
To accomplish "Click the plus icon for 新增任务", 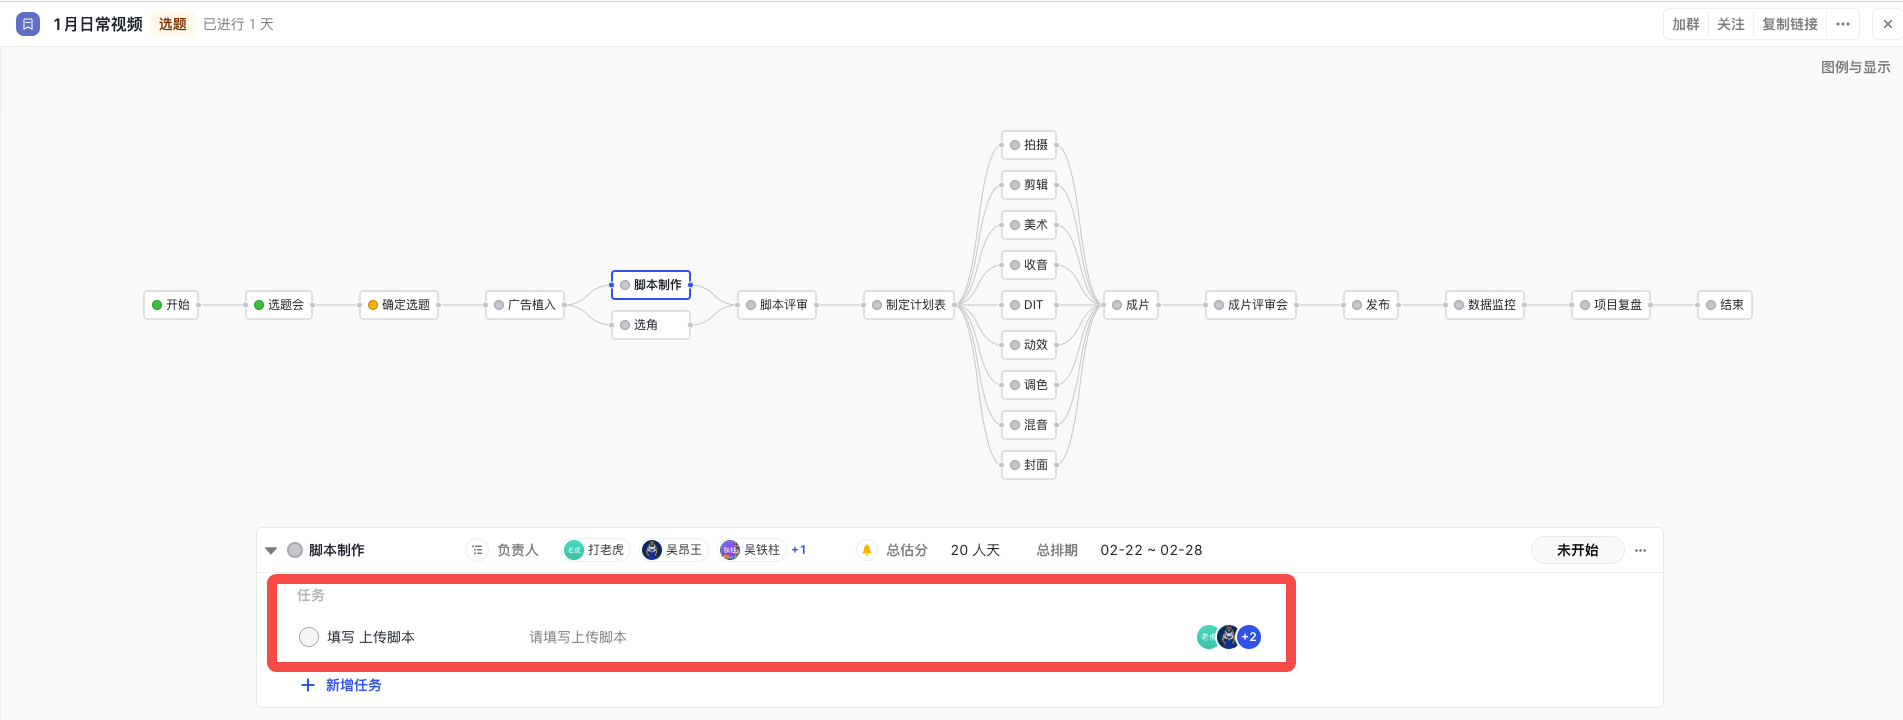I will [x=308, y=685].
